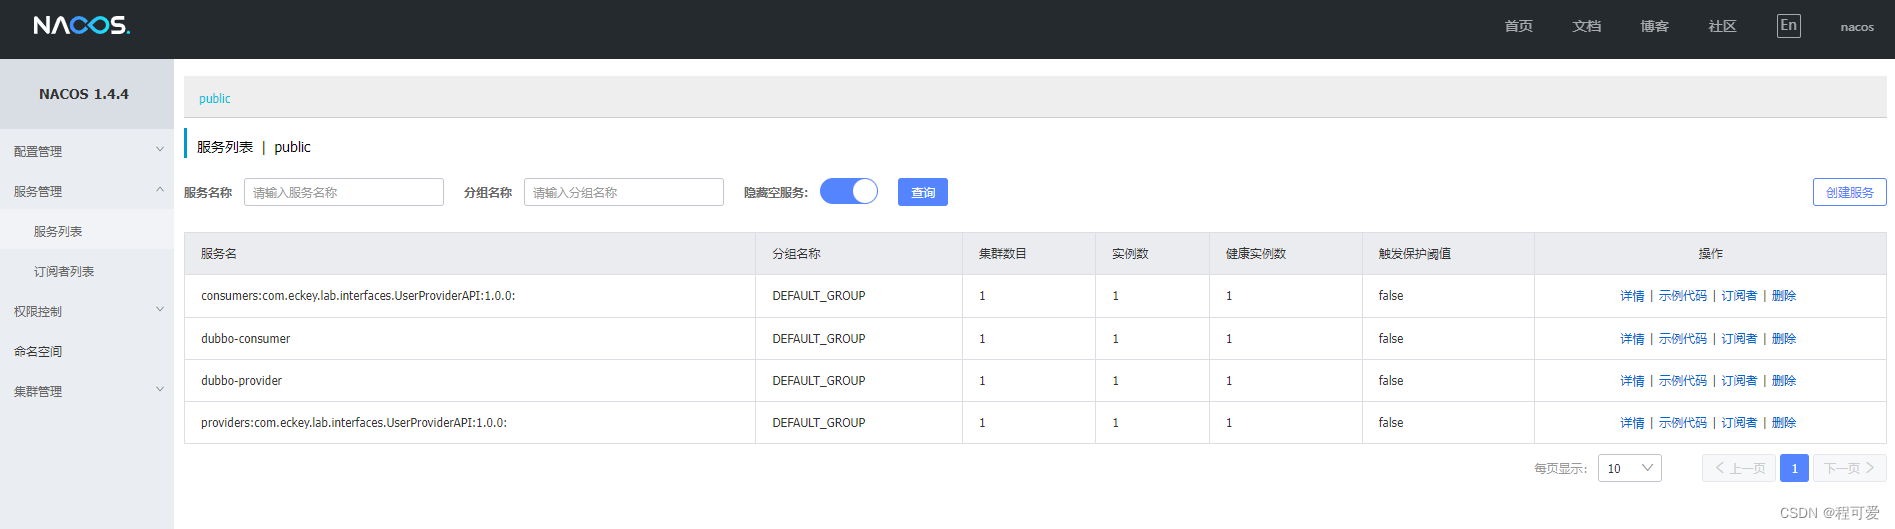
Task: Toggle the hide empty services switch
Action: coord(849,191)
